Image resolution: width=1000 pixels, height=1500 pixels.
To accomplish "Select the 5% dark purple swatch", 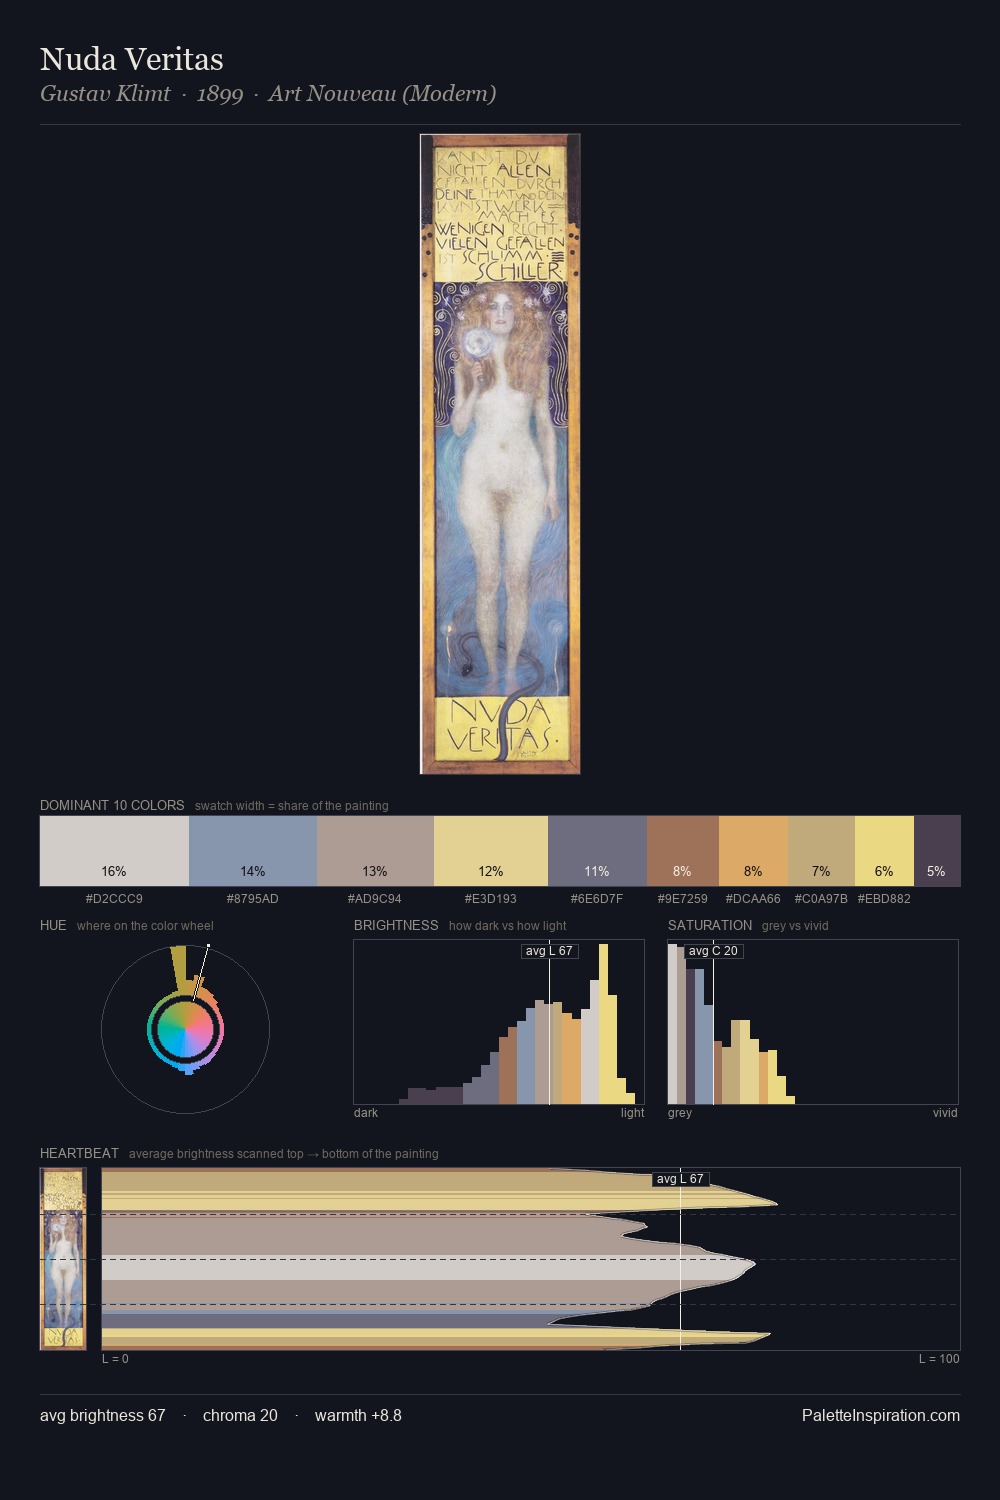I will click(x=937, y=851).
